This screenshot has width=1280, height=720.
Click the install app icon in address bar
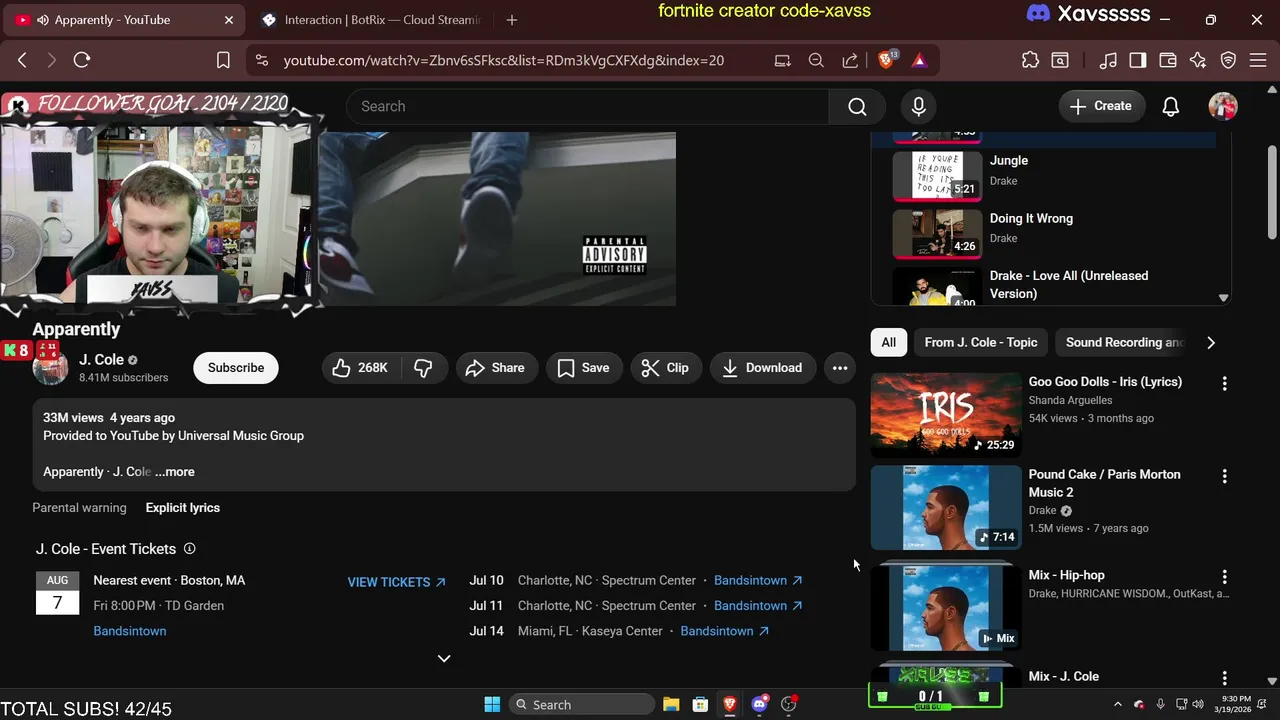click(x=782, y=60)
